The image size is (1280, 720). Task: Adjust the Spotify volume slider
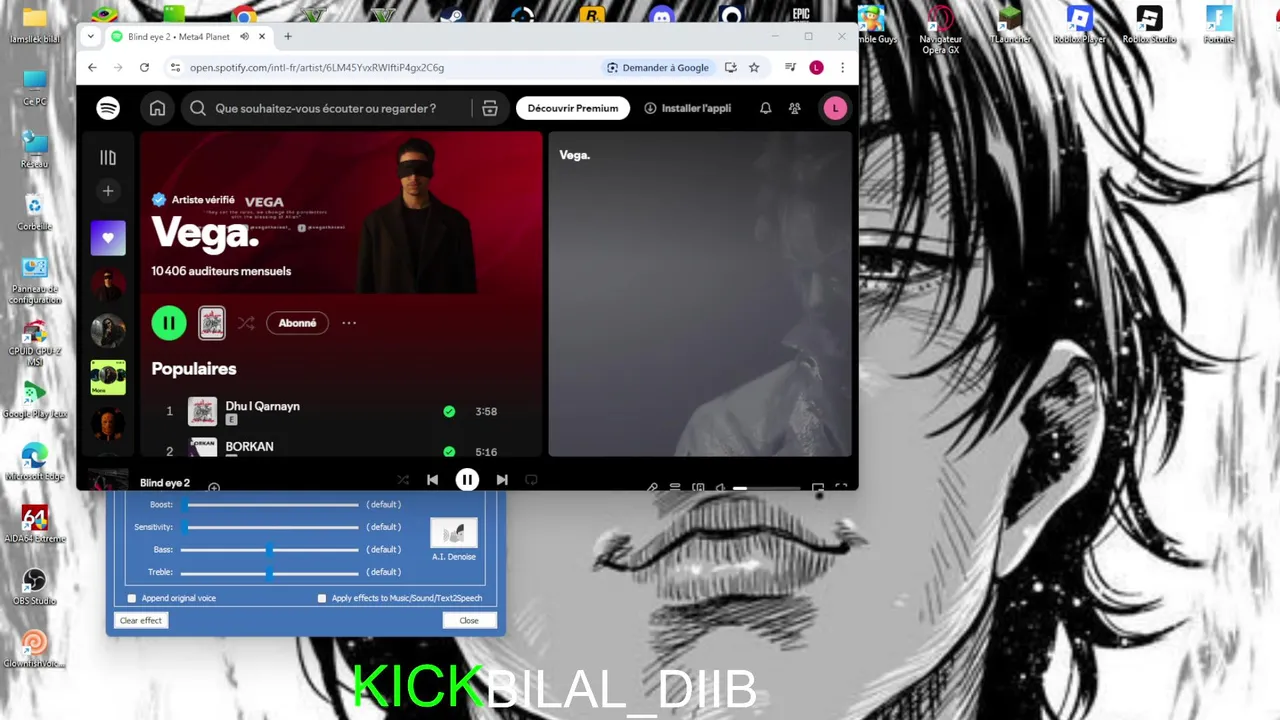(x=767, y=488)
